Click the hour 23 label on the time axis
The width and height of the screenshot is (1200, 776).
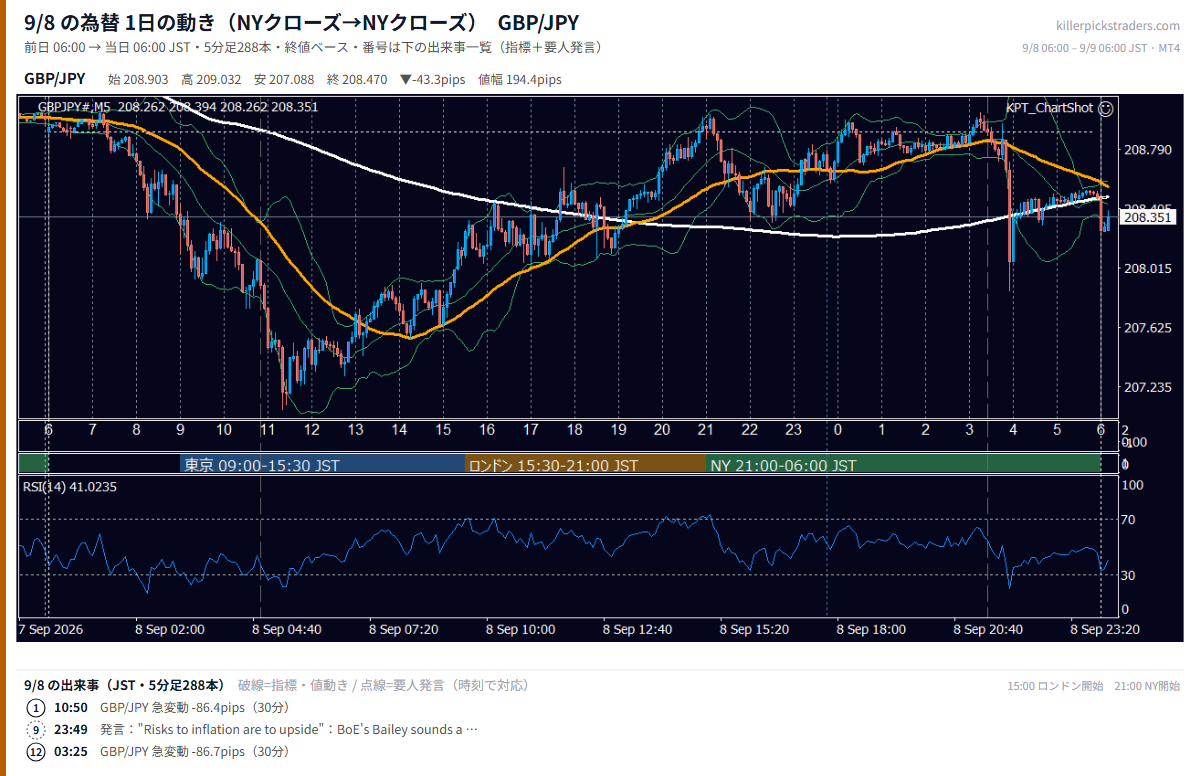tap(794, 430)
